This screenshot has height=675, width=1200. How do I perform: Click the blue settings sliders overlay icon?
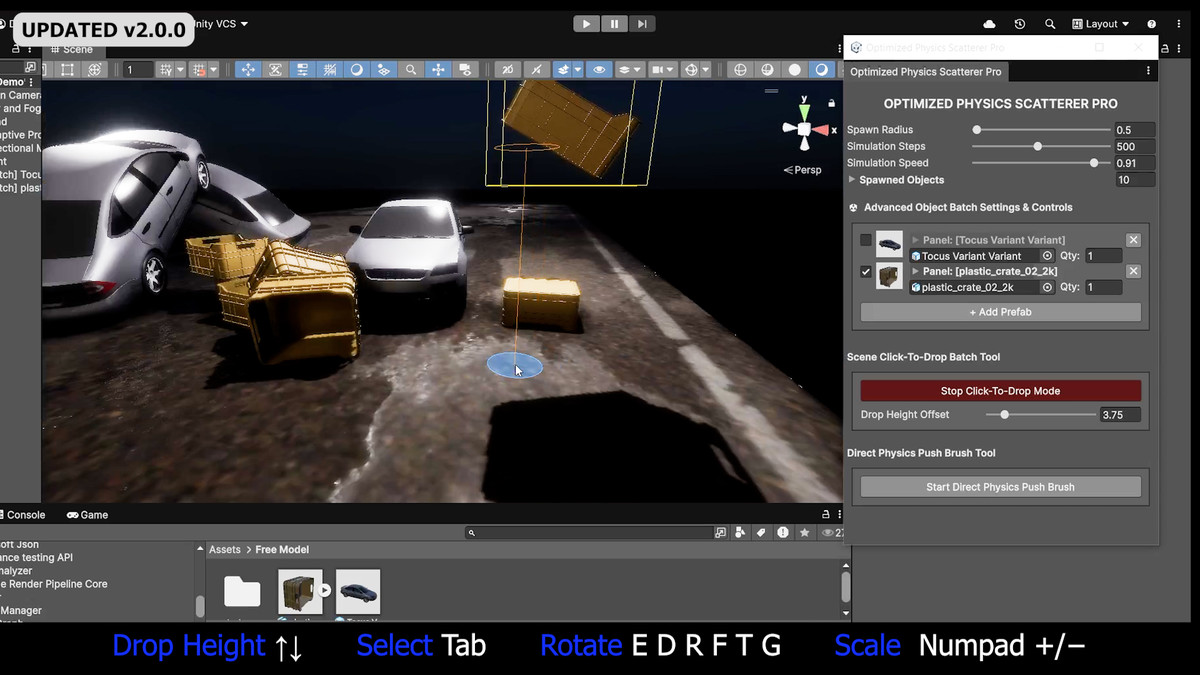click(x=302, y=70)
